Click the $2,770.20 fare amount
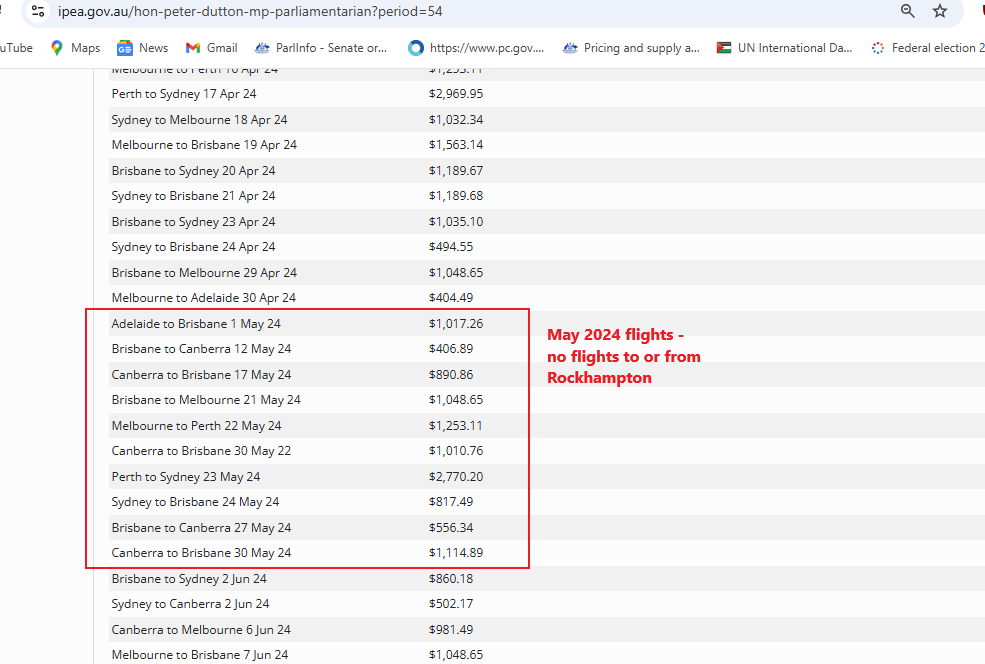The width and height of the screenshot is (985, 664). tap(456, 476)
